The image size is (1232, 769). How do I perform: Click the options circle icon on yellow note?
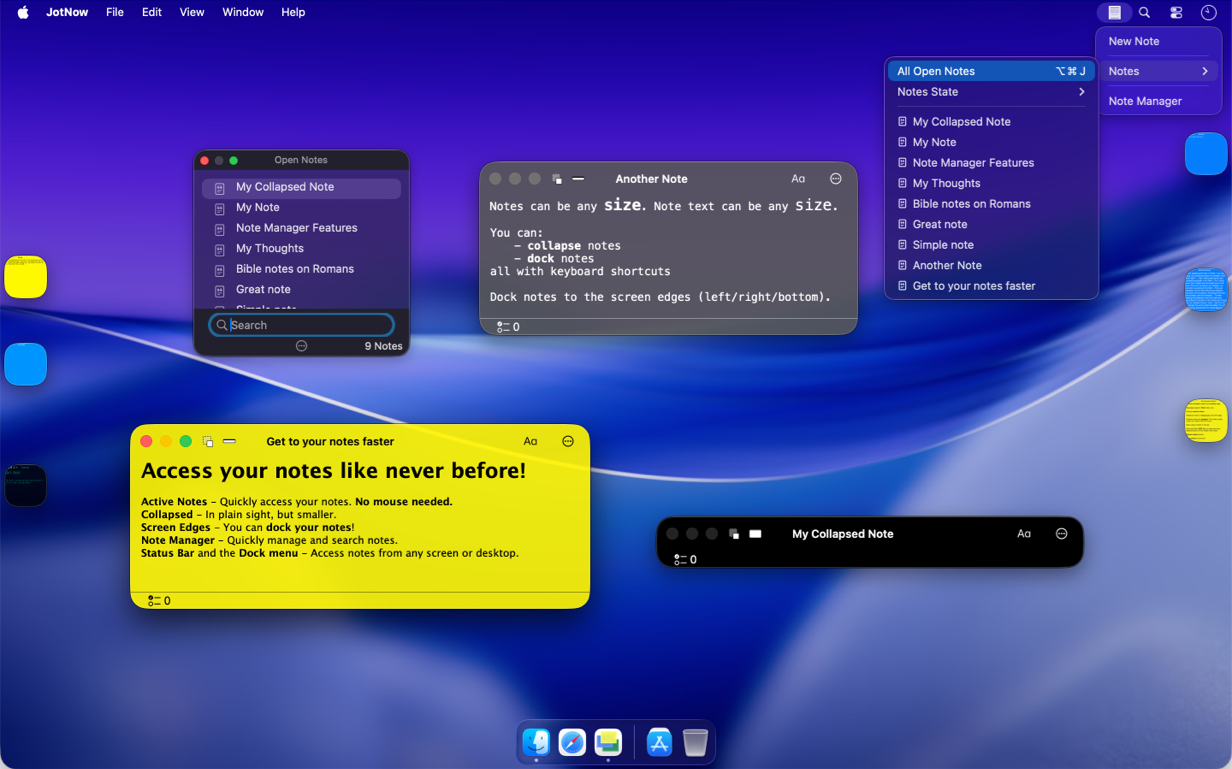[568, 440]
